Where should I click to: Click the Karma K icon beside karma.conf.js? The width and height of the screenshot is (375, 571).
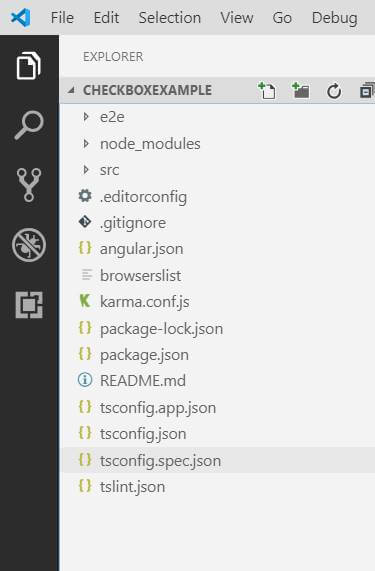point(85,301)
